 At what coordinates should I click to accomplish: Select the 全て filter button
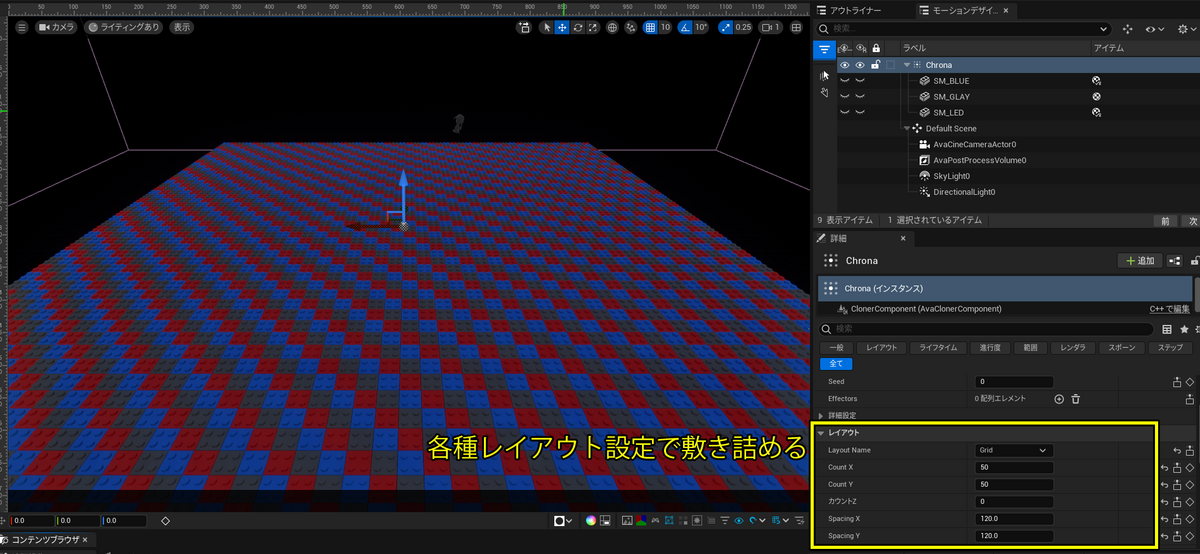836,364
